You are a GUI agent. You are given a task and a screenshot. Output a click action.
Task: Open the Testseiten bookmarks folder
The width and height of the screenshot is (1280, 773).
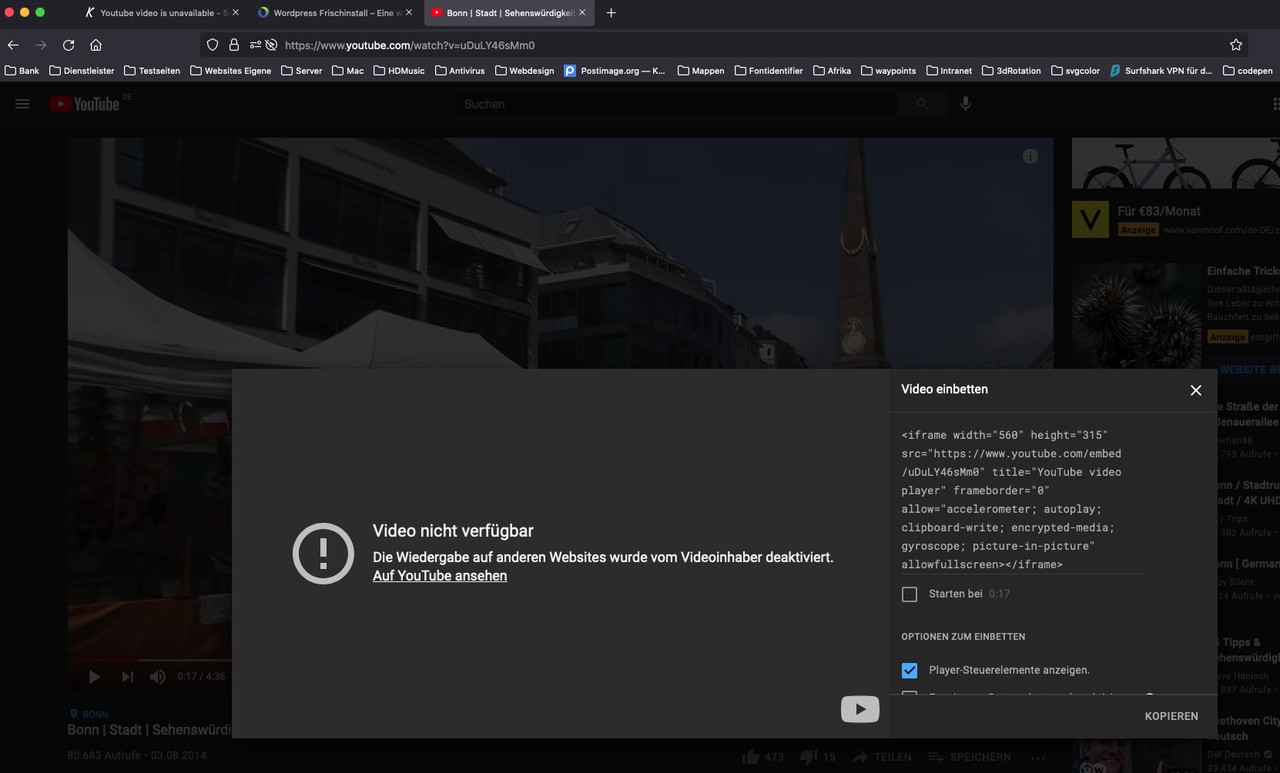tap(153, 71)
